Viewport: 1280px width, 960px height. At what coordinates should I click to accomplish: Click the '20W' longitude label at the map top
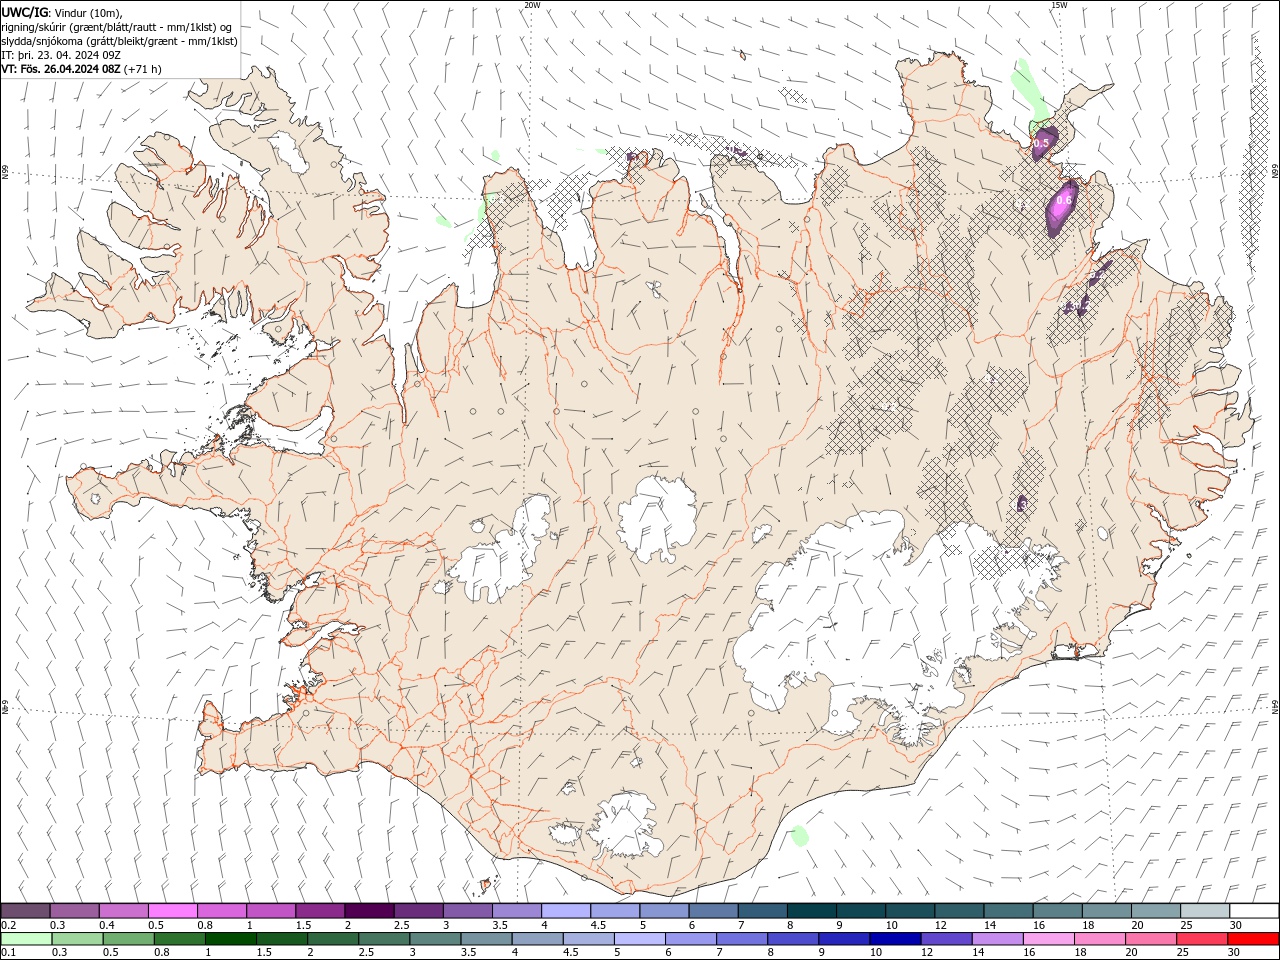pyautogui.click(x=532, y=5)
